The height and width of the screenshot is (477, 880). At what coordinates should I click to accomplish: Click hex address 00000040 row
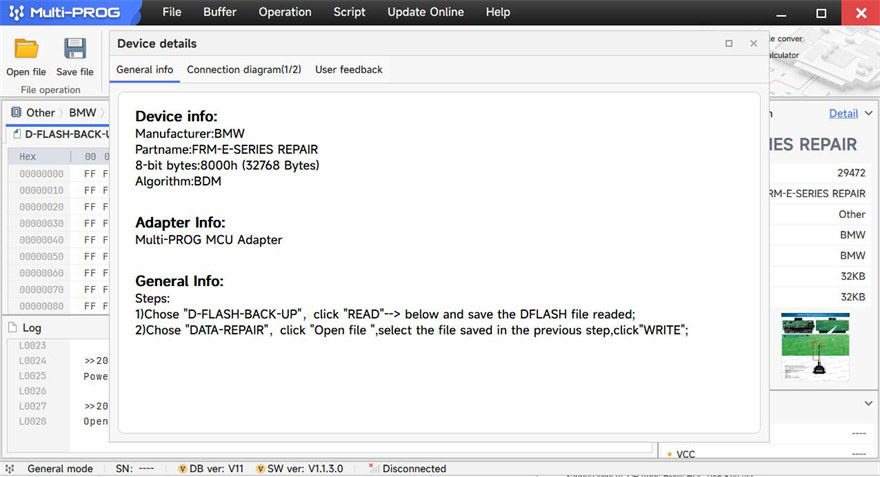point(41,240)
